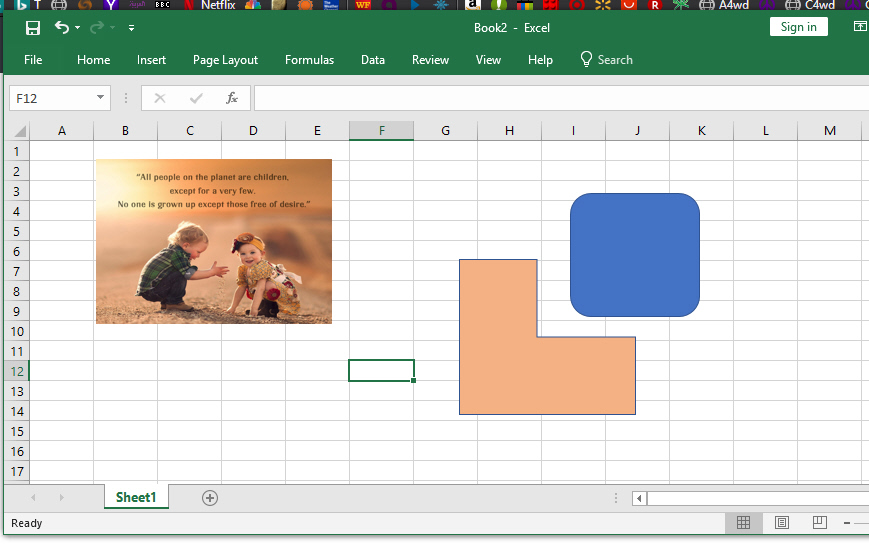Switch to Page Break Preview icon

click(819, 523)
